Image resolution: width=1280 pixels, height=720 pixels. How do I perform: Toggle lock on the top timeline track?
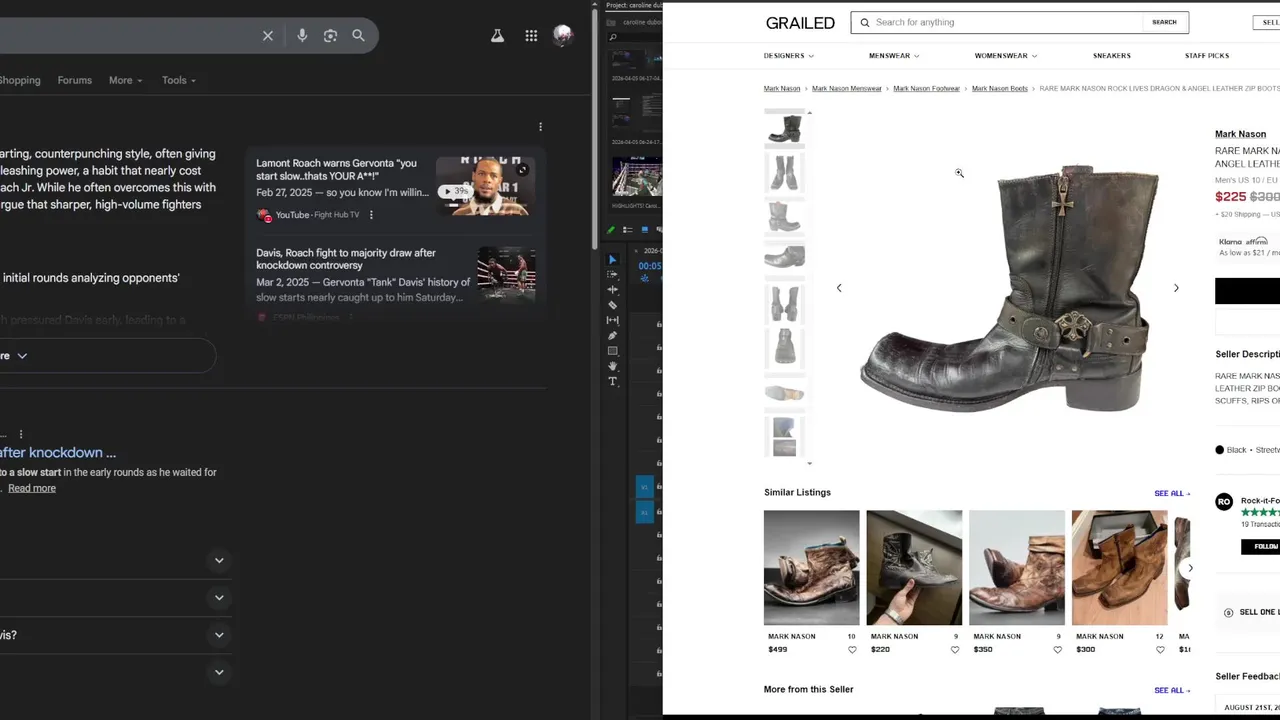tap(660, 325)
